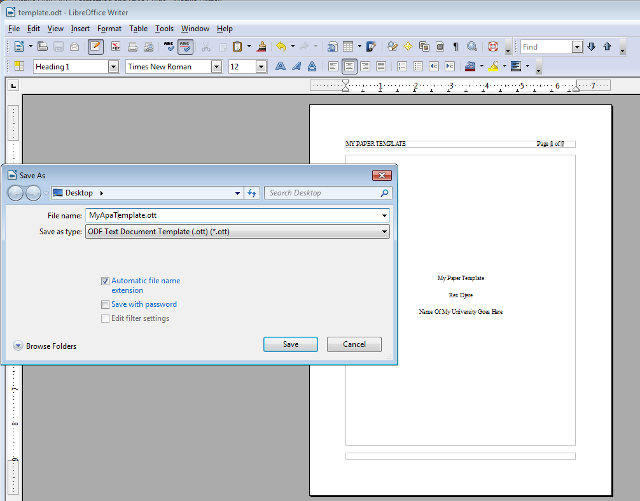Expand the Heading 1 paragraph style dropdown
The image size is (640, 501).
[x=112, y=66]
